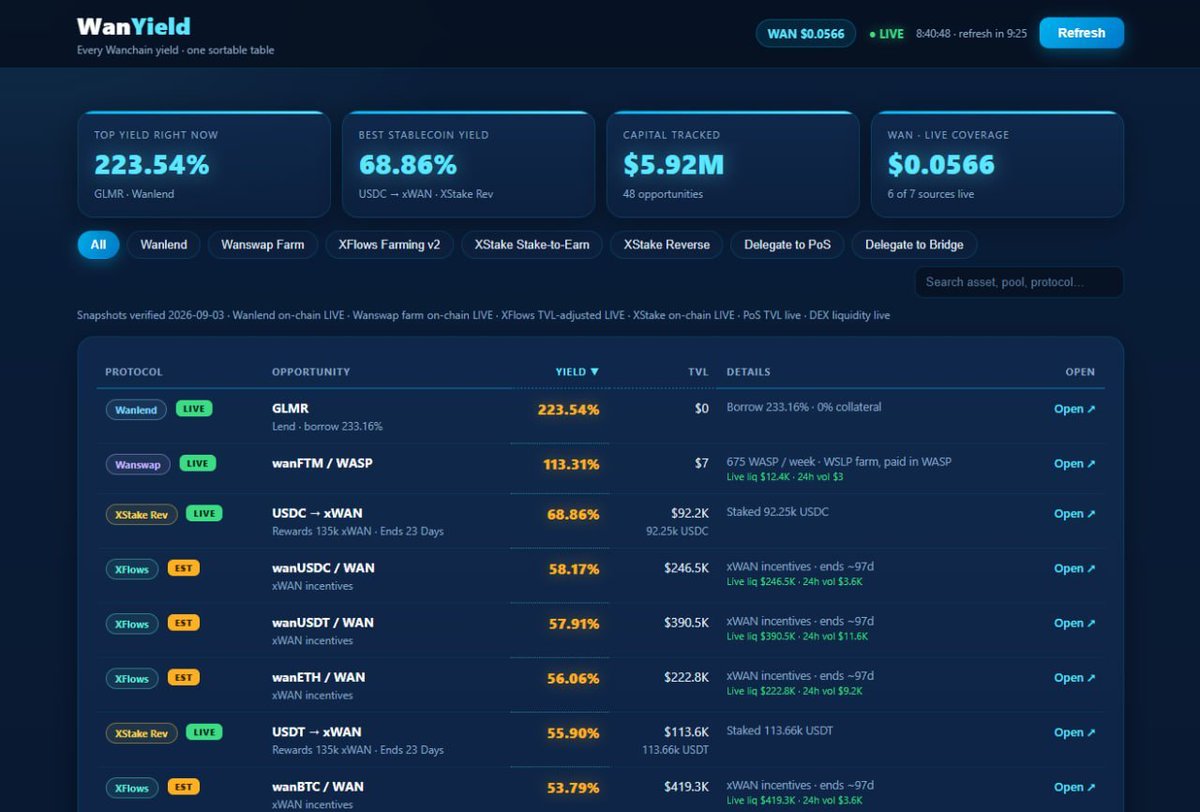Open the wanUSDT / WAN opportunity link
1200x812 pixels.
pyautogui.click(x=1075, y=623)
